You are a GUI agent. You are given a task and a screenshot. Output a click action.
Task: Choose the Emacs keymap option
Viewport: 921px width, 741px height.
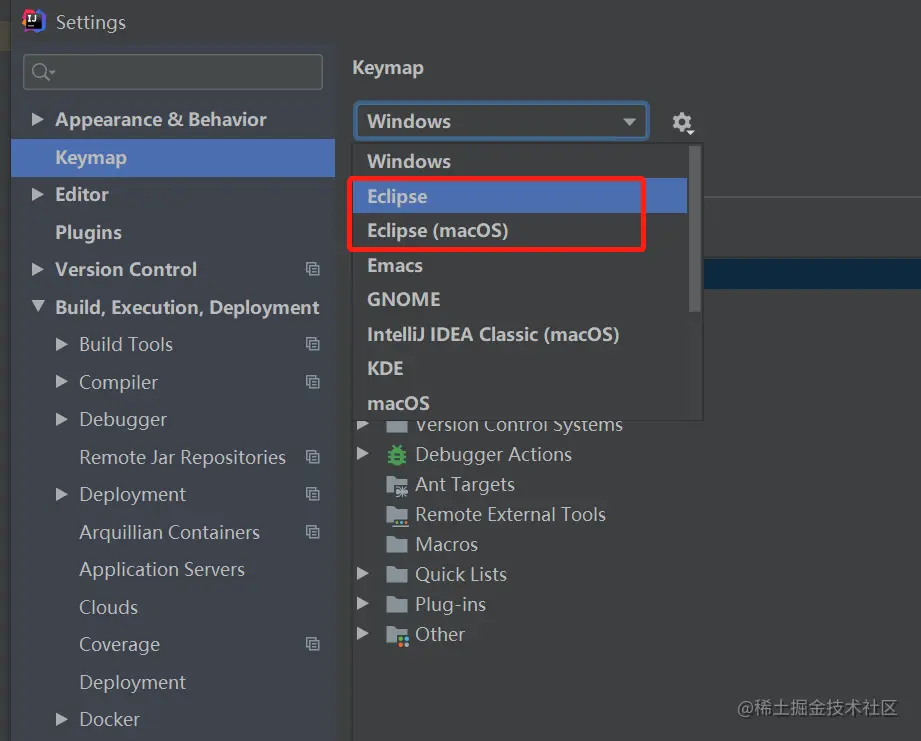pyautogui.click(x=395, y=266)
